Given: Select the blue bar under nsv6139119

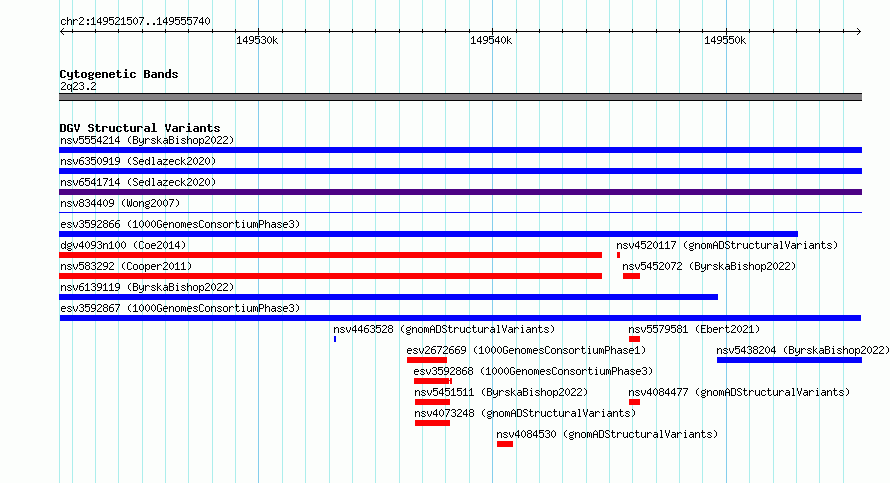Looking at the screenshot, I should [x=388, y=297].
